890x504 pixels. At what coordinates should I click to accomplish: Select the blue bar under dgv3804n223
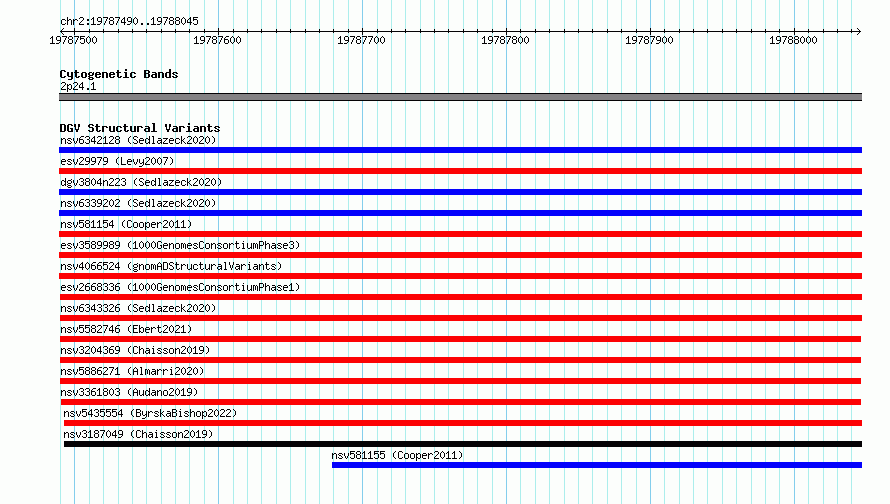point(460,192)
